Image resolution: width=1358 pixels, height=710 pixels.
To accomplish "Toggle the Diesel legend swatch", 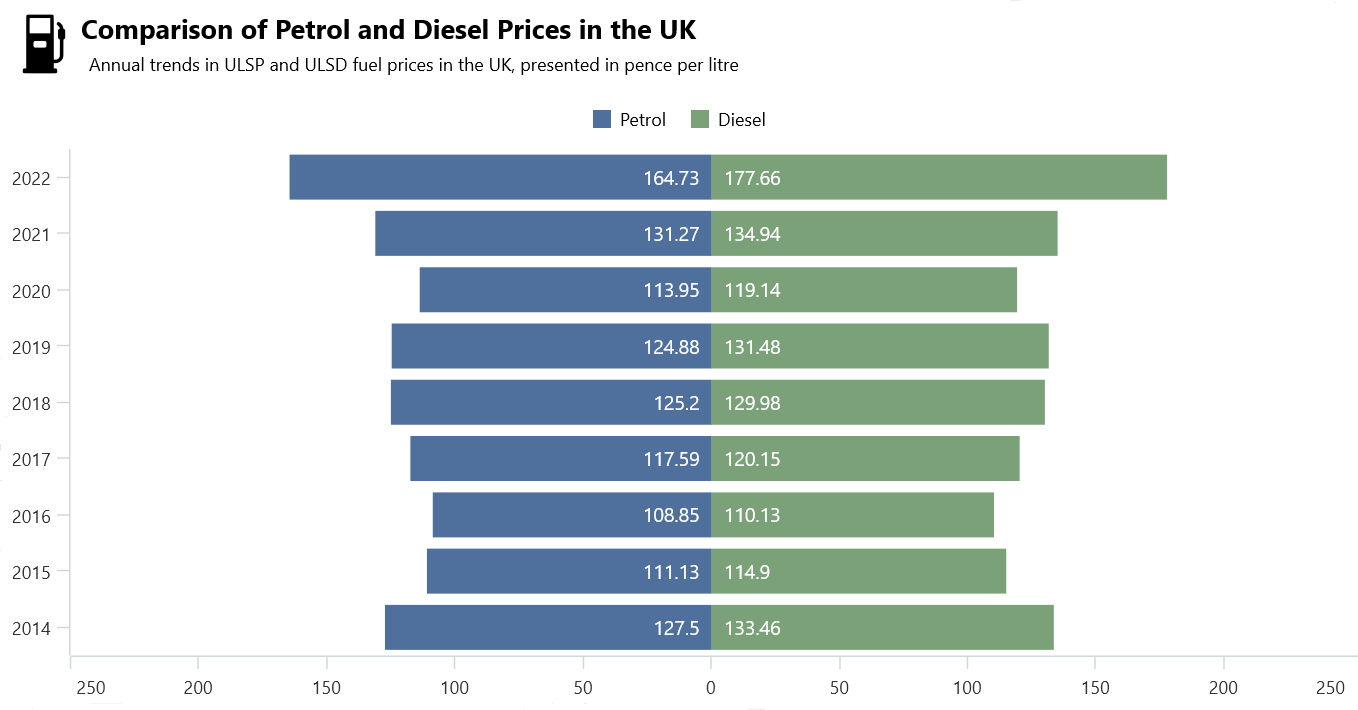I will pos(700,120).
